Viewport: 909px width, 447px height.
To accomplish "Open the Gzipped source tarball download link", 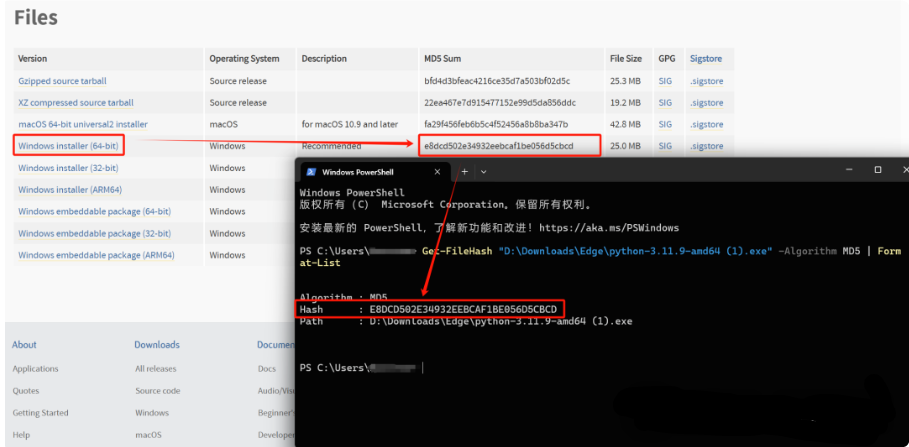I will 62,81.
